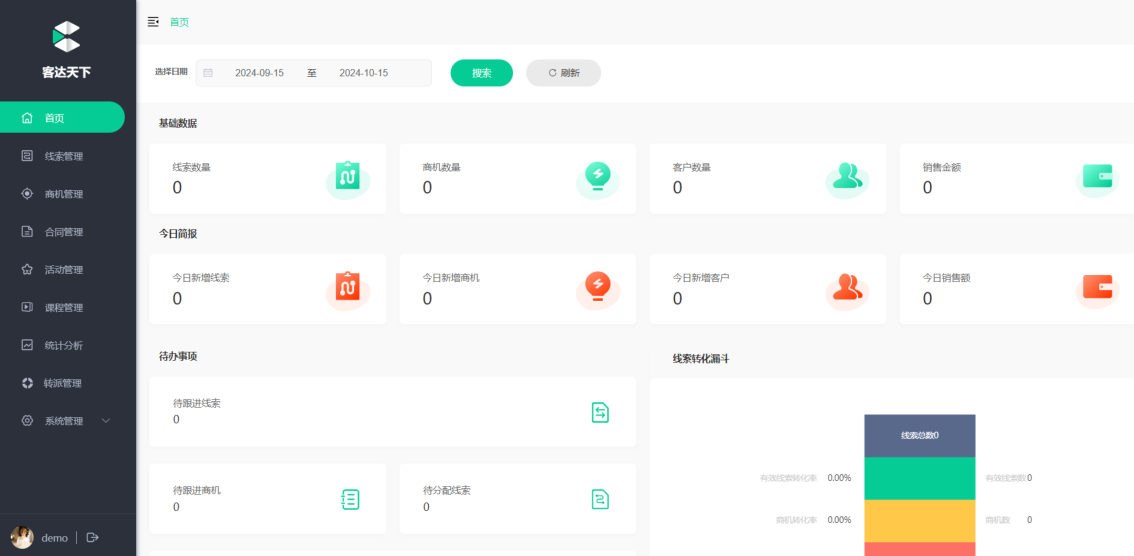Click the 刷新 refresh button
Screen dimensions: 1134x556
point(563,73)
